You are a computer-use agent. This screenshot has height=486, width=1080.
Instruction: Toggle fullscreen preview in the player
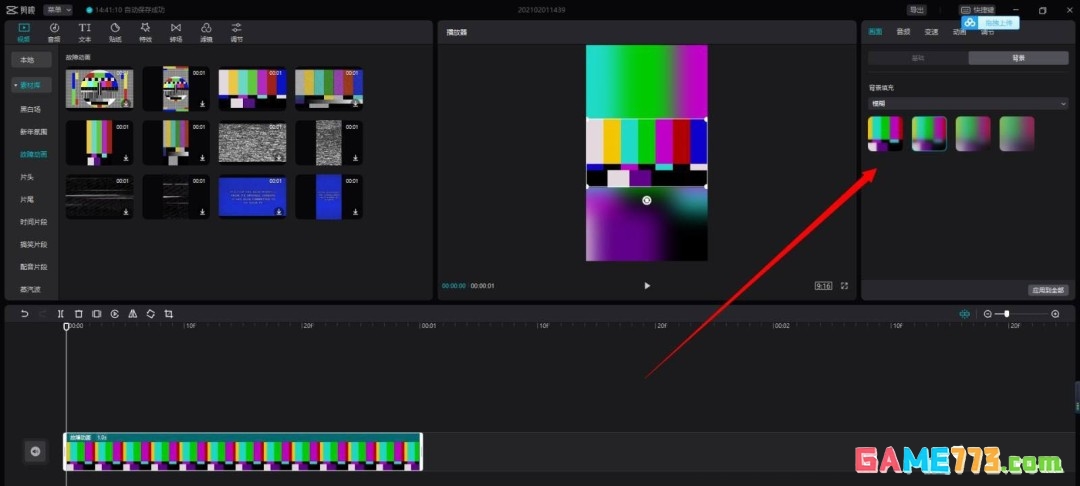(845, 286)
